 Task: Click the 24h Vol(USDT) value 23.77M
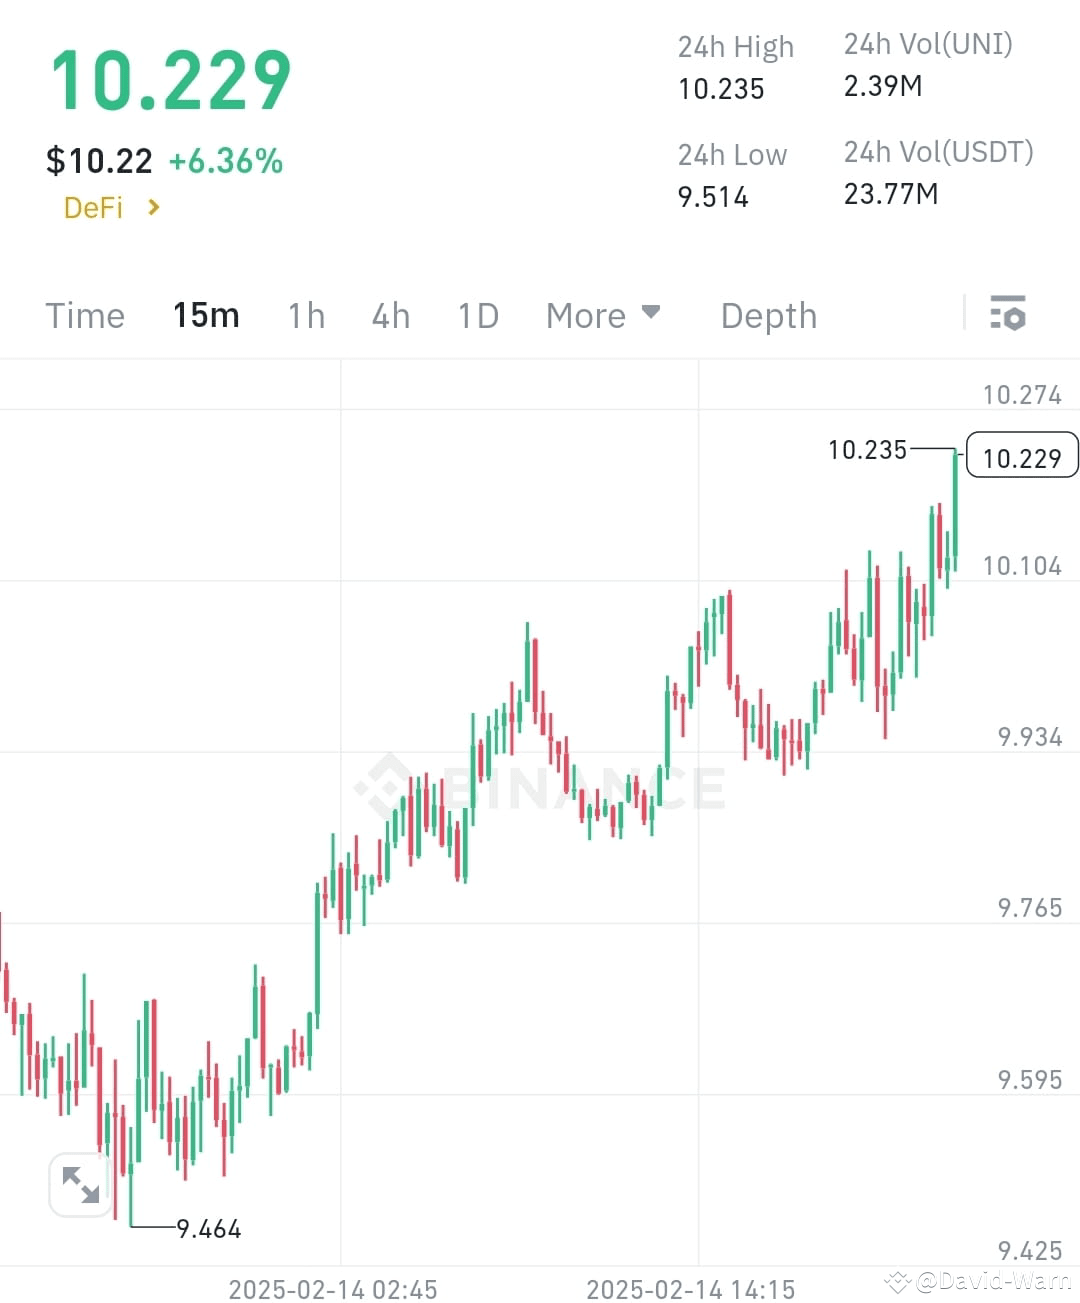pyautogui.click(x=890, y=194)
